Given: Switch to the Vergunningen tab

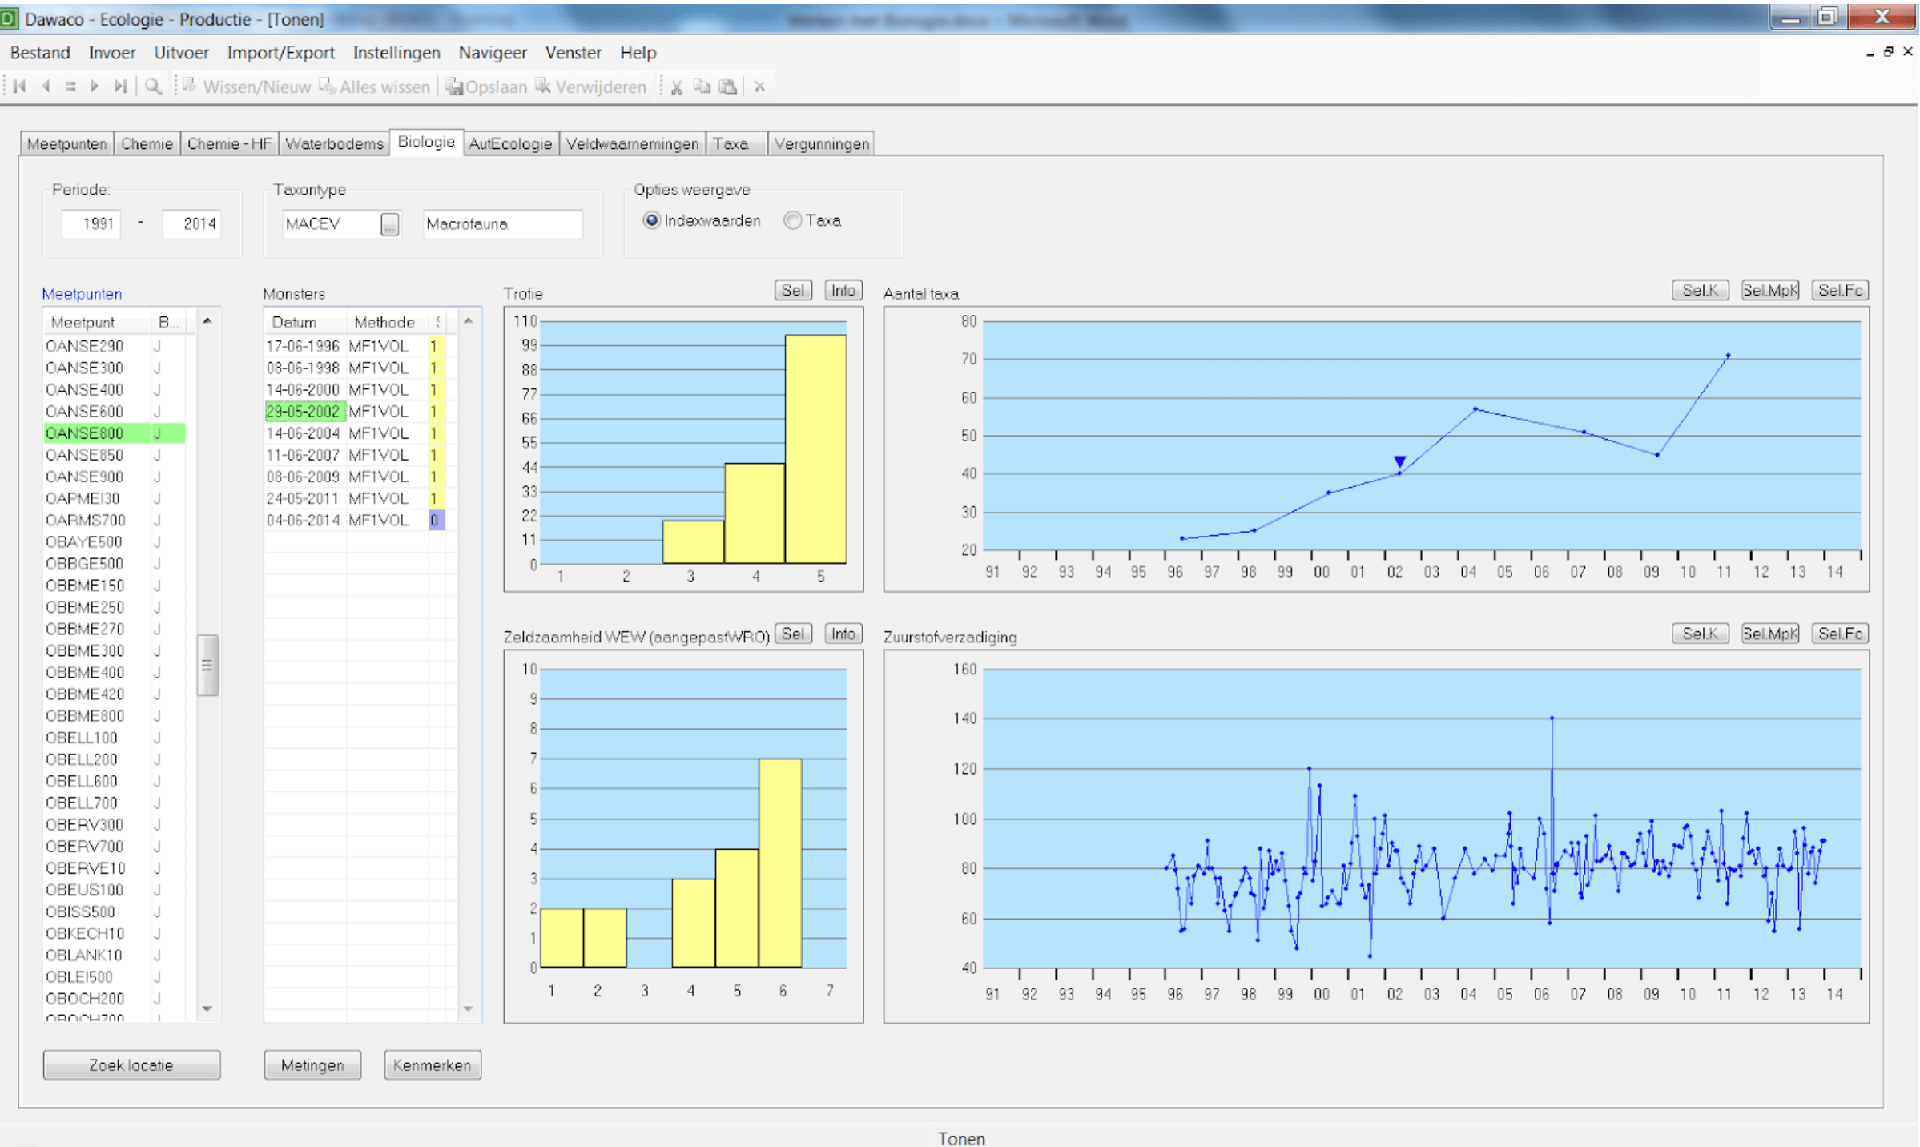Looking at the screenshot, I should click(821, 144).
